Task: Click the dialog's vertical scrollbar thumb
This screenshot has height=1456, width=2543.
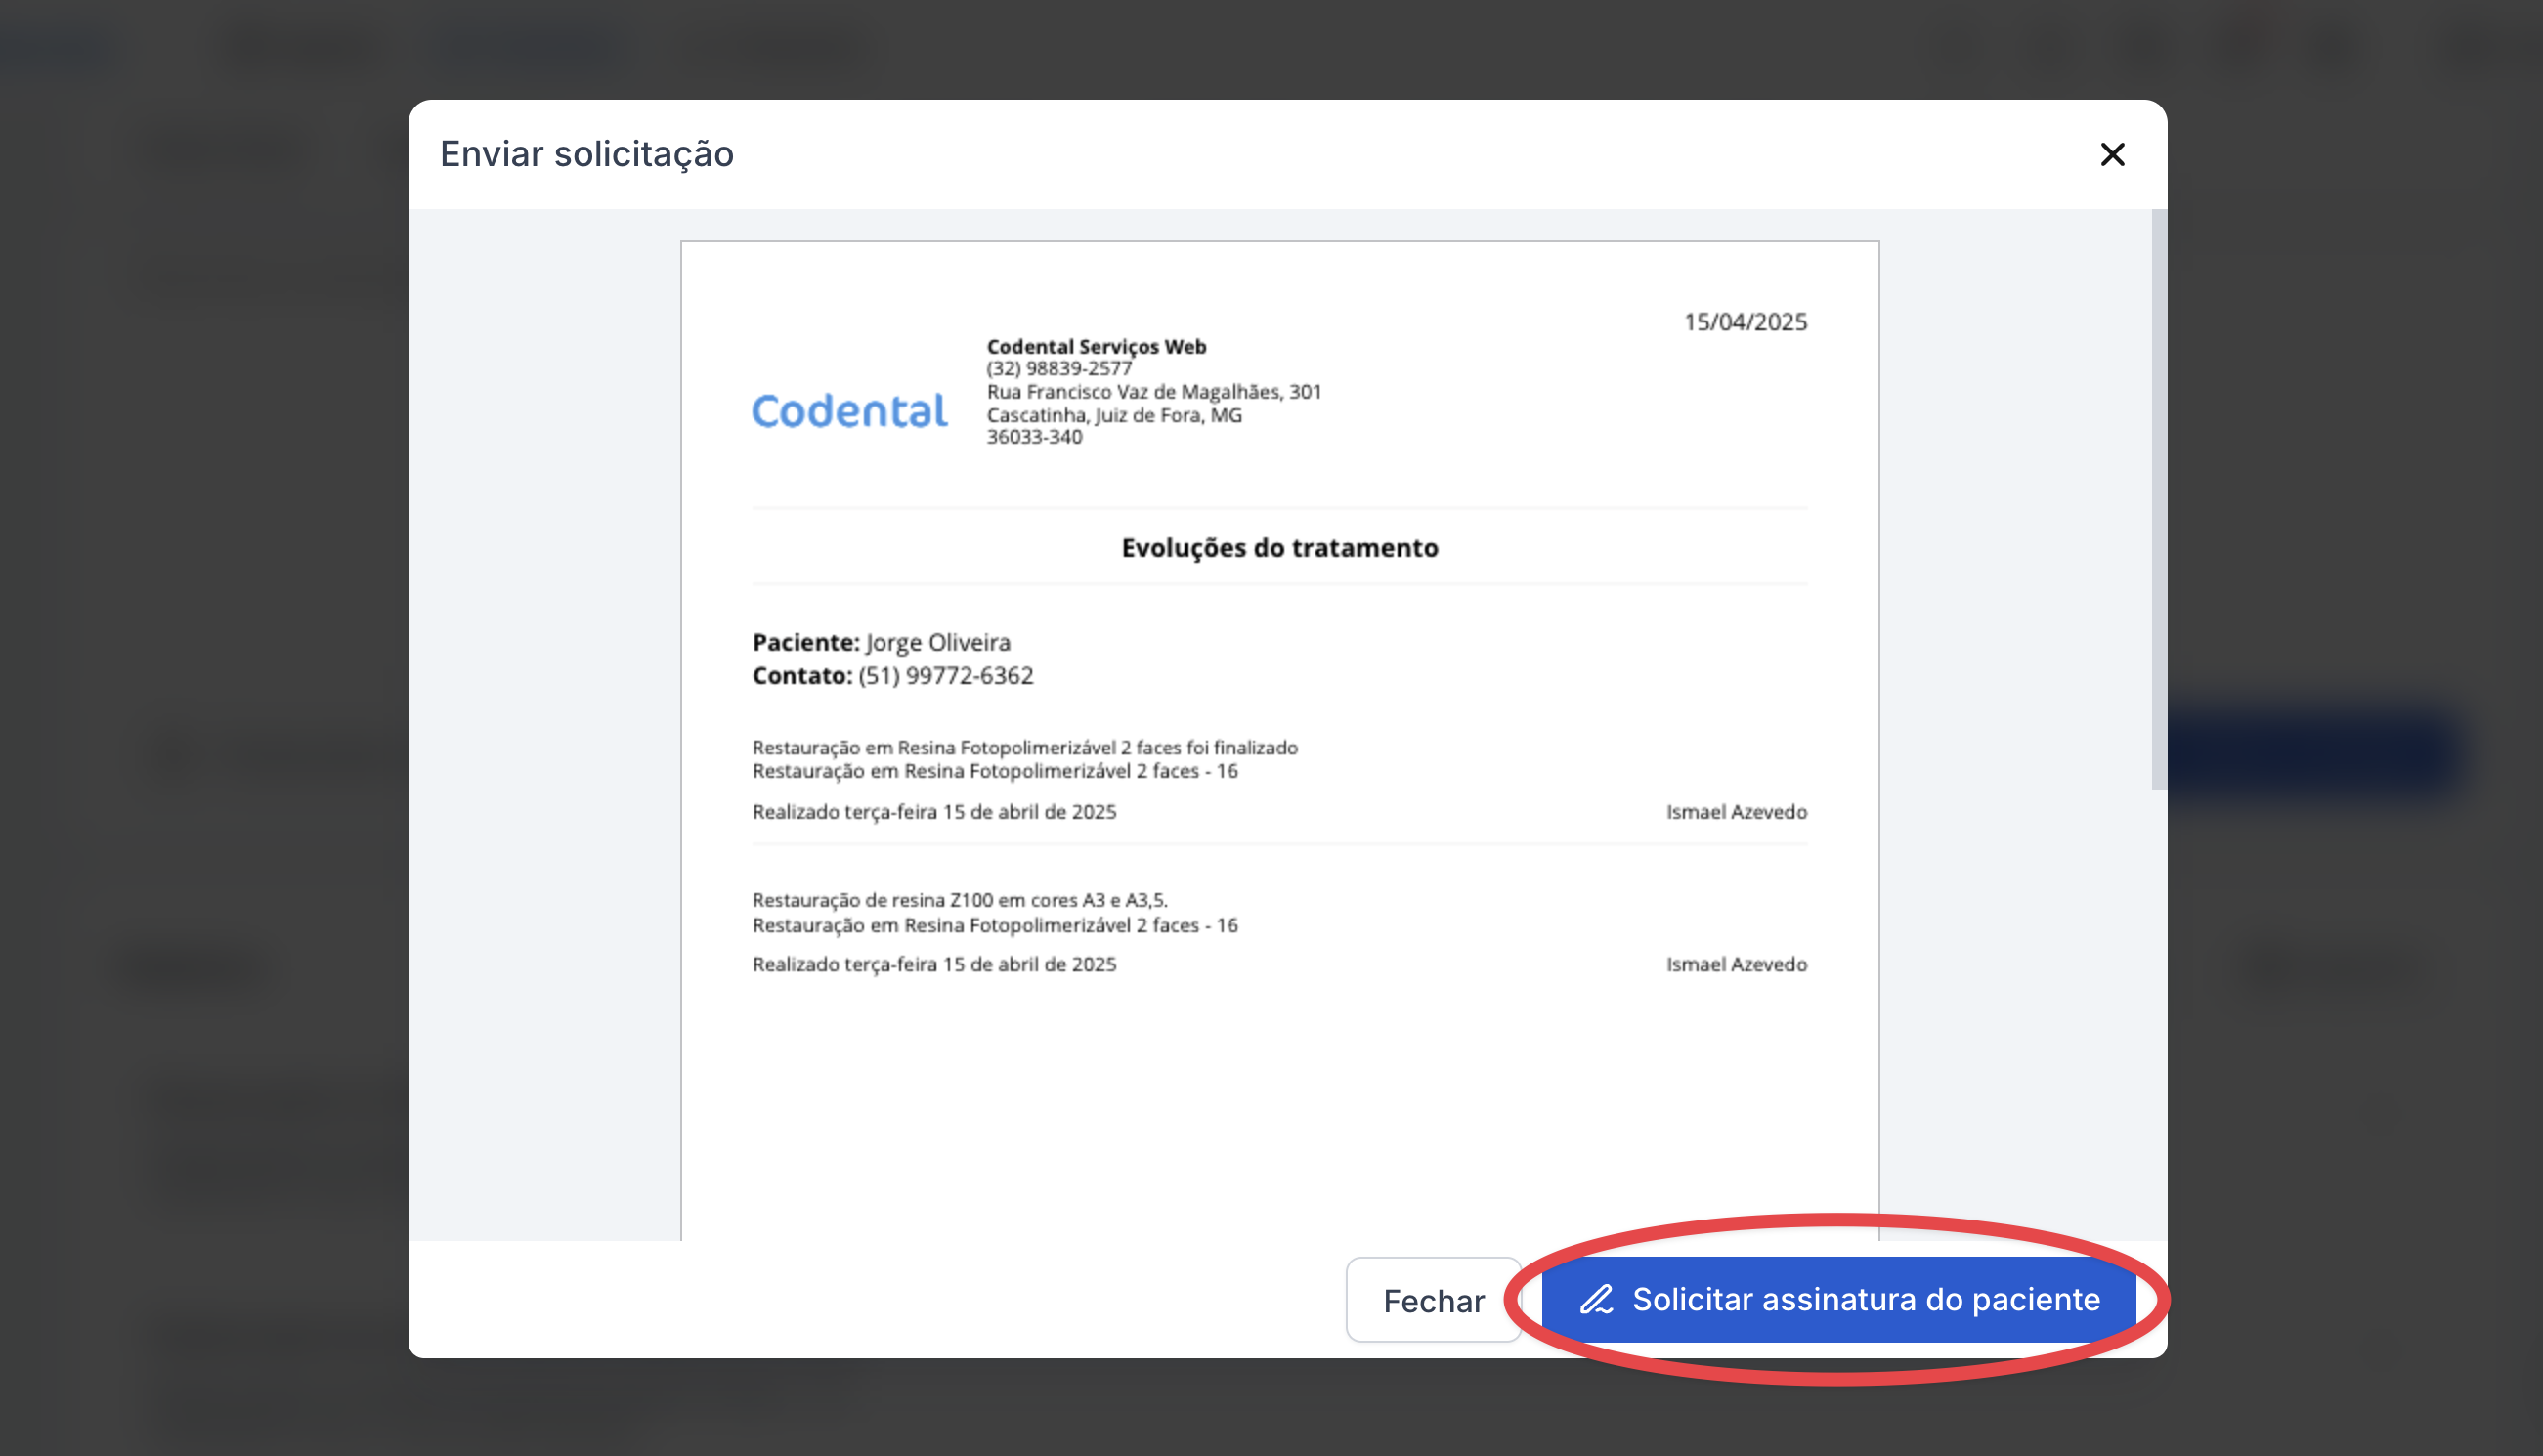Action: point(2159,500)
